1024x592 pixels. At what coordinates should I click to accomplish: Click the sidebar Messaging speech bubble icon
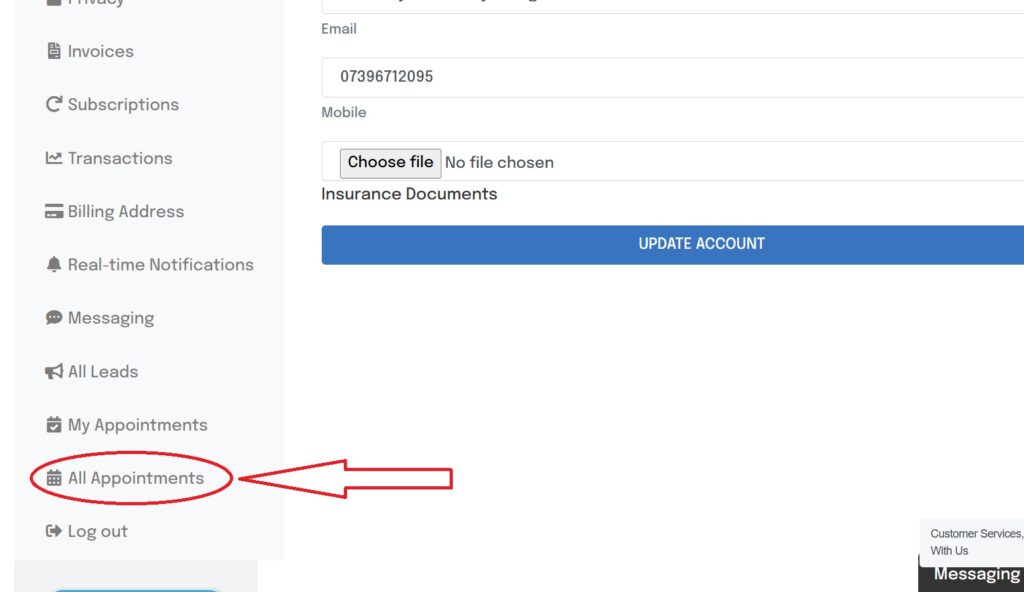pos(54,318)
